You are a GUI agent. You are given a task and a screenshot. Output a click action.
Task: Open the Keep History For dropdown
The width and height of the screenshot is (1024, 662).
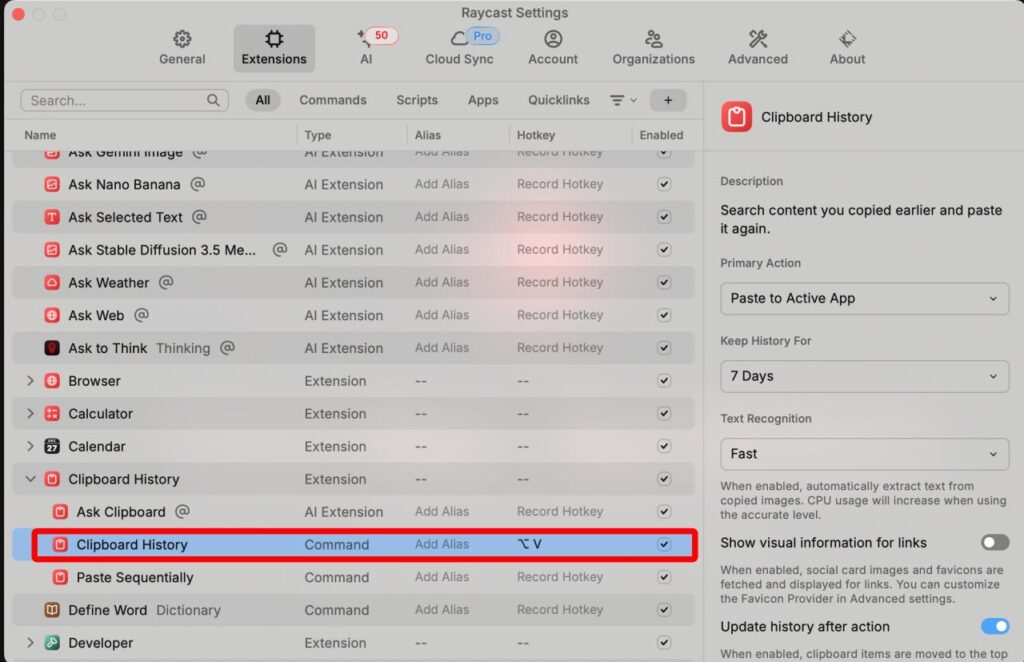coord(864,376)
